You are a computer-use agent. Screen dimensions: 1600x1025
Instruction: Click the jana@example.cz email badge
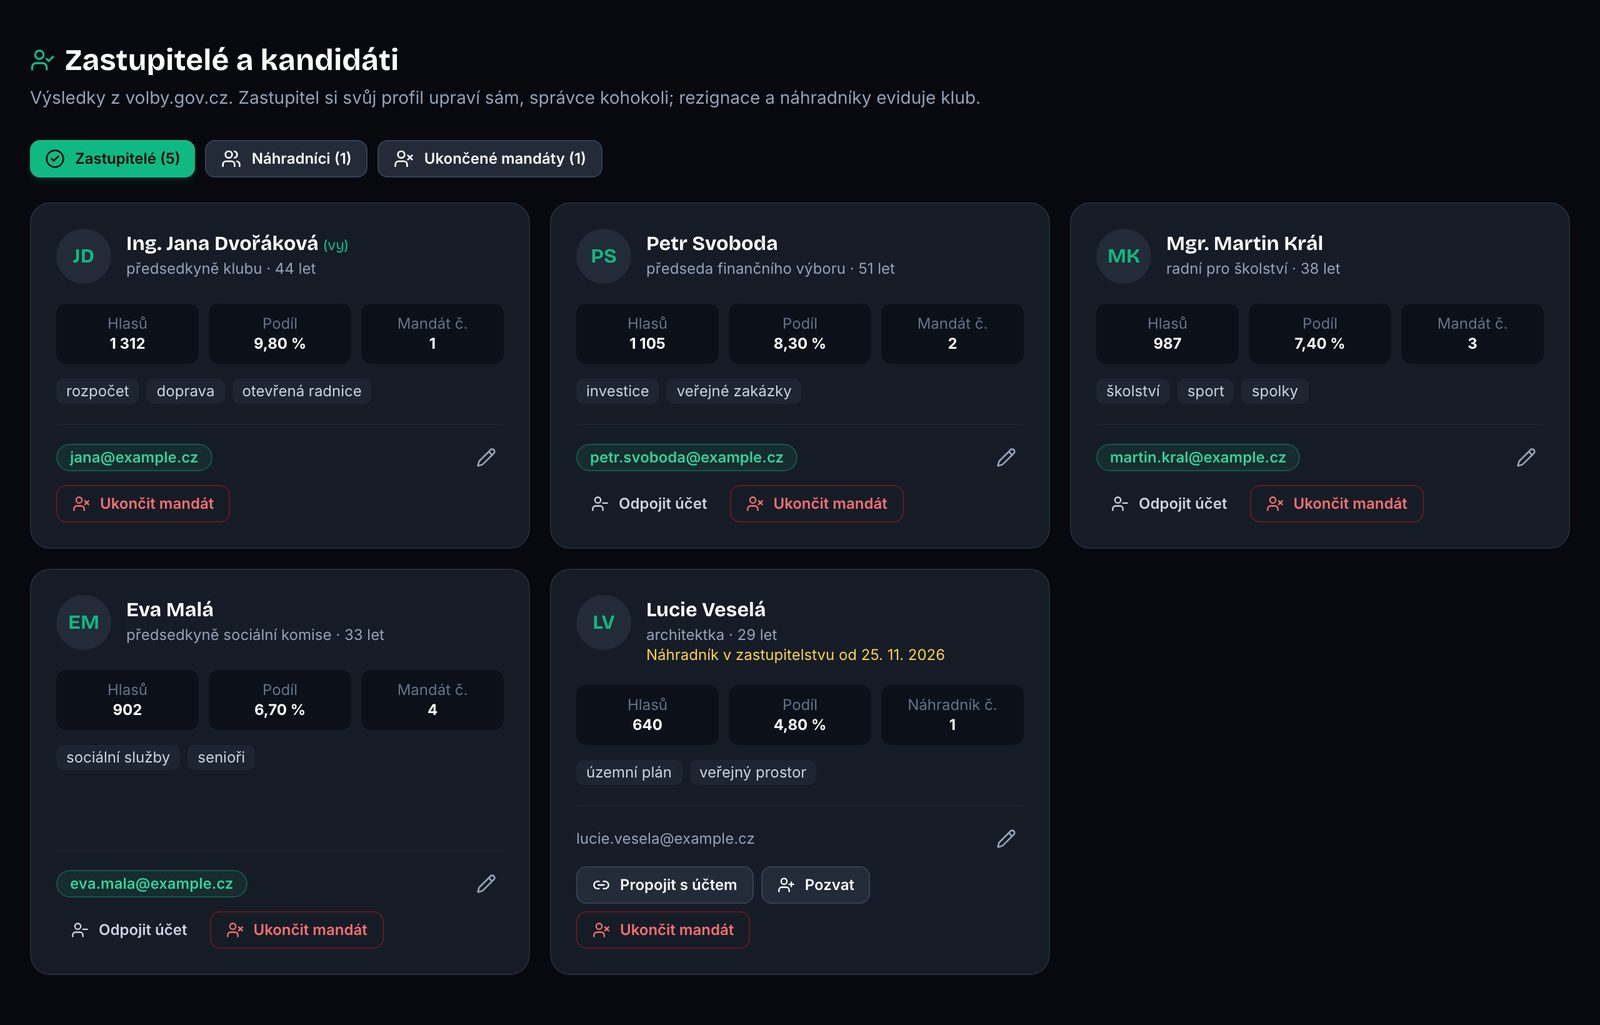point(134,457)
